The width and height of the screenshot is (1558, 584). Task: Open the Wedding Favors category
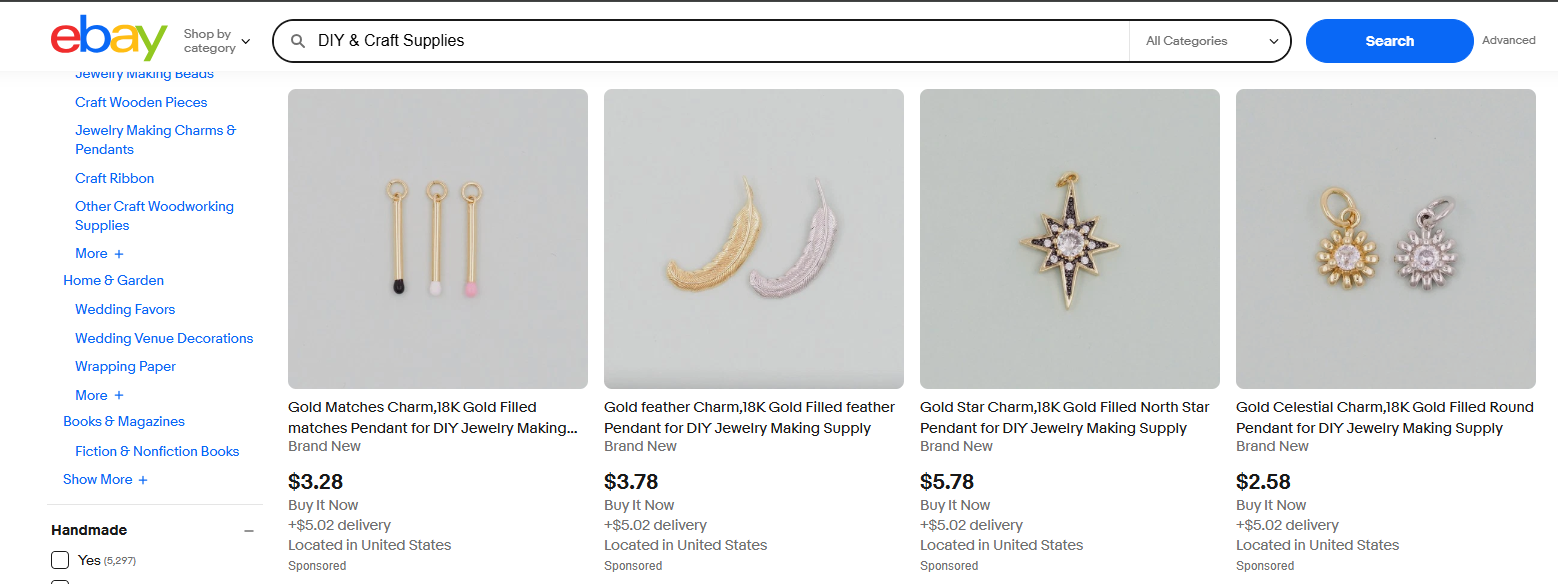[x=124, y=309]
